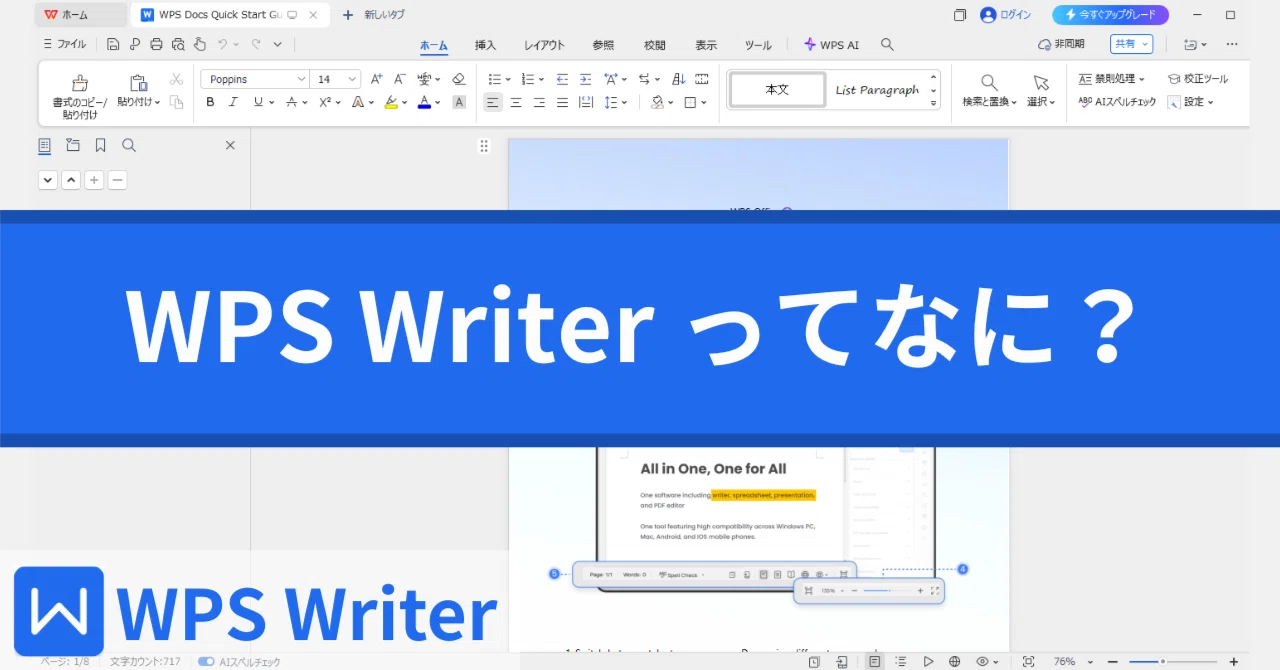Screen dimensions: 1280x670
Task: Toggle AI spell check switch in status bar
Action: click(x=206, y=662)
